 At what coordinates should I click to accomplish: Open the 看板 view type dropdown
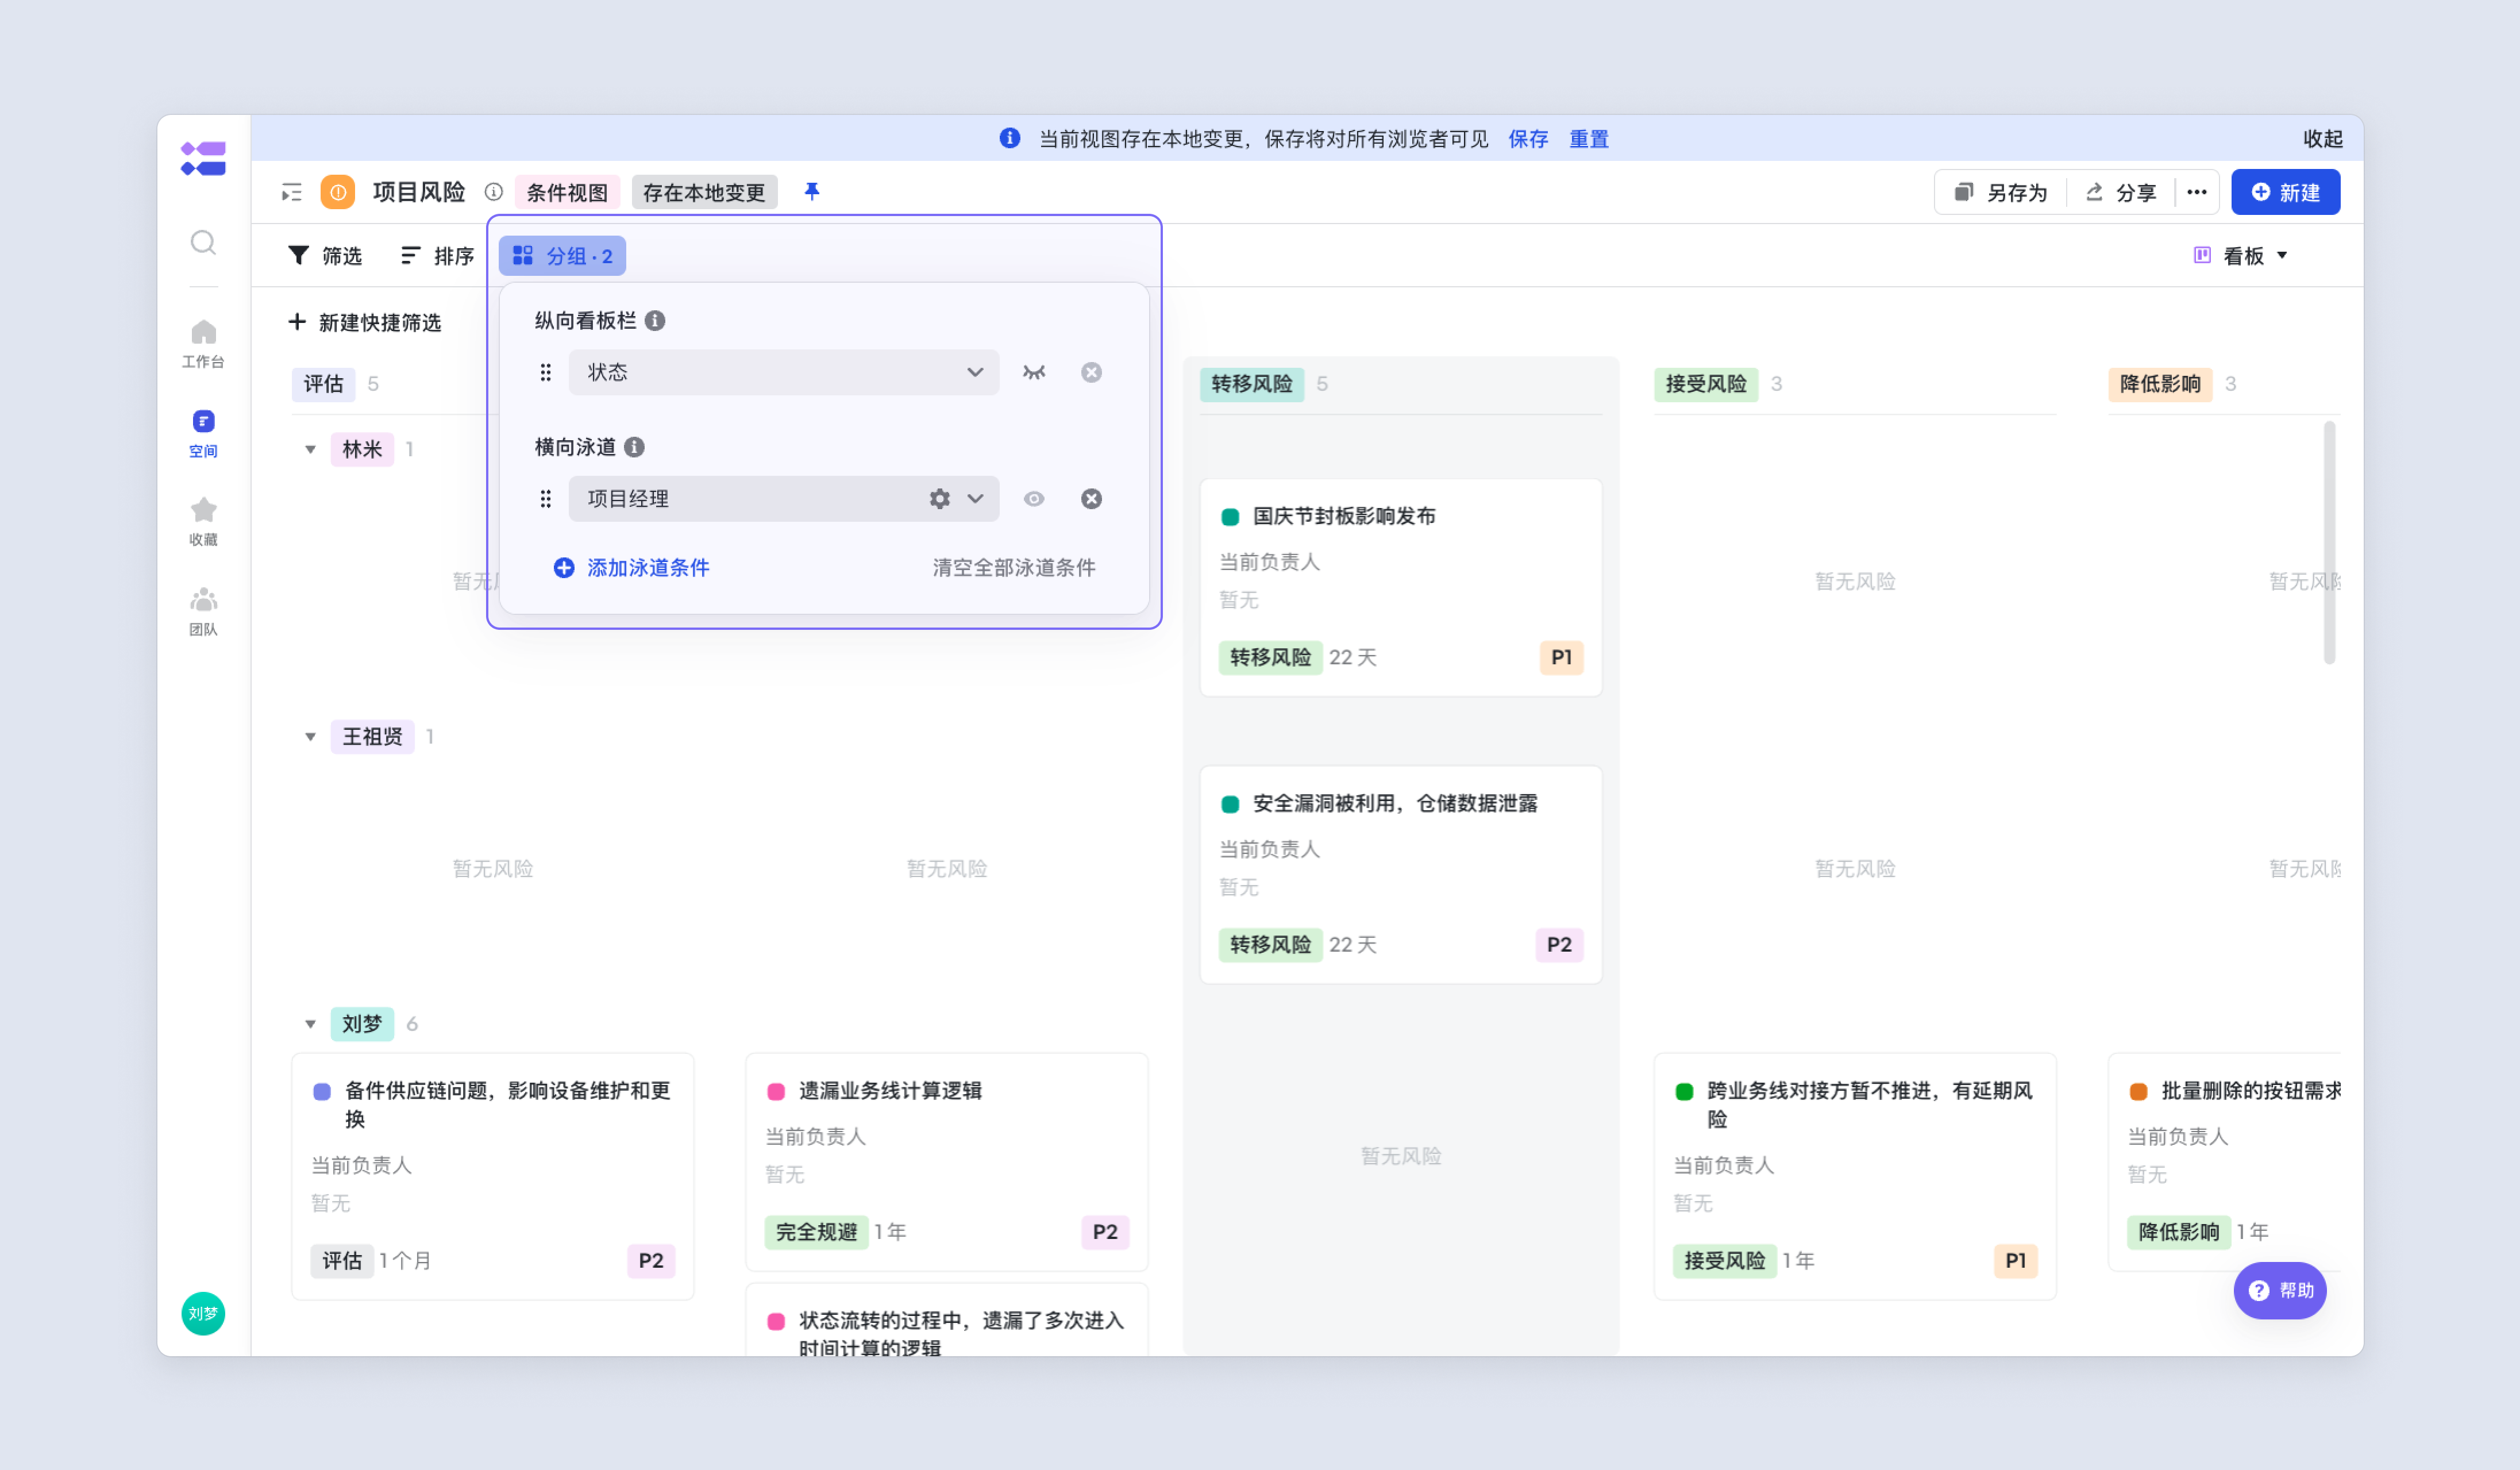click(x=2240, y=256)
